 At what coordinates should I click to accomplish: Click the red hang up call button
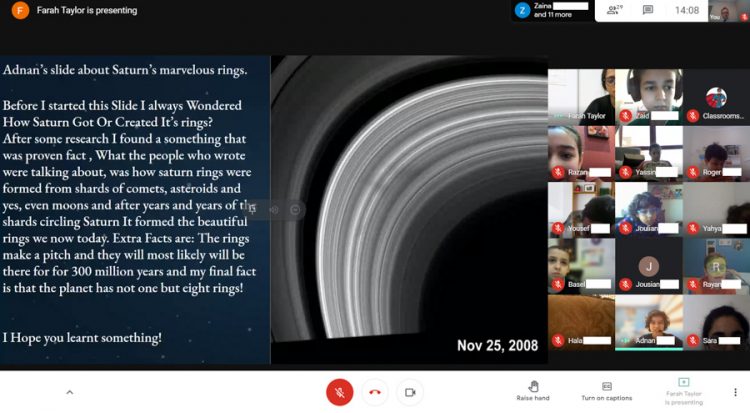375,392
